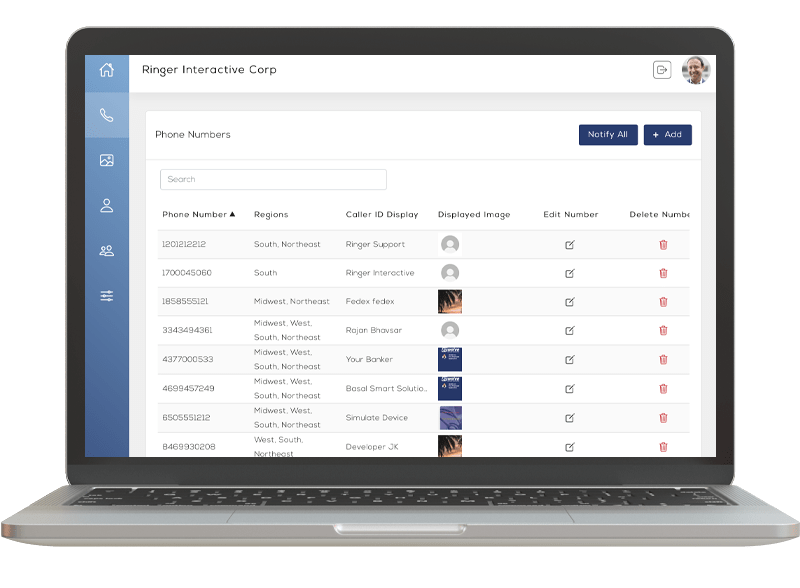Delete the Simulate Device number entry

(x=663, y=417)
